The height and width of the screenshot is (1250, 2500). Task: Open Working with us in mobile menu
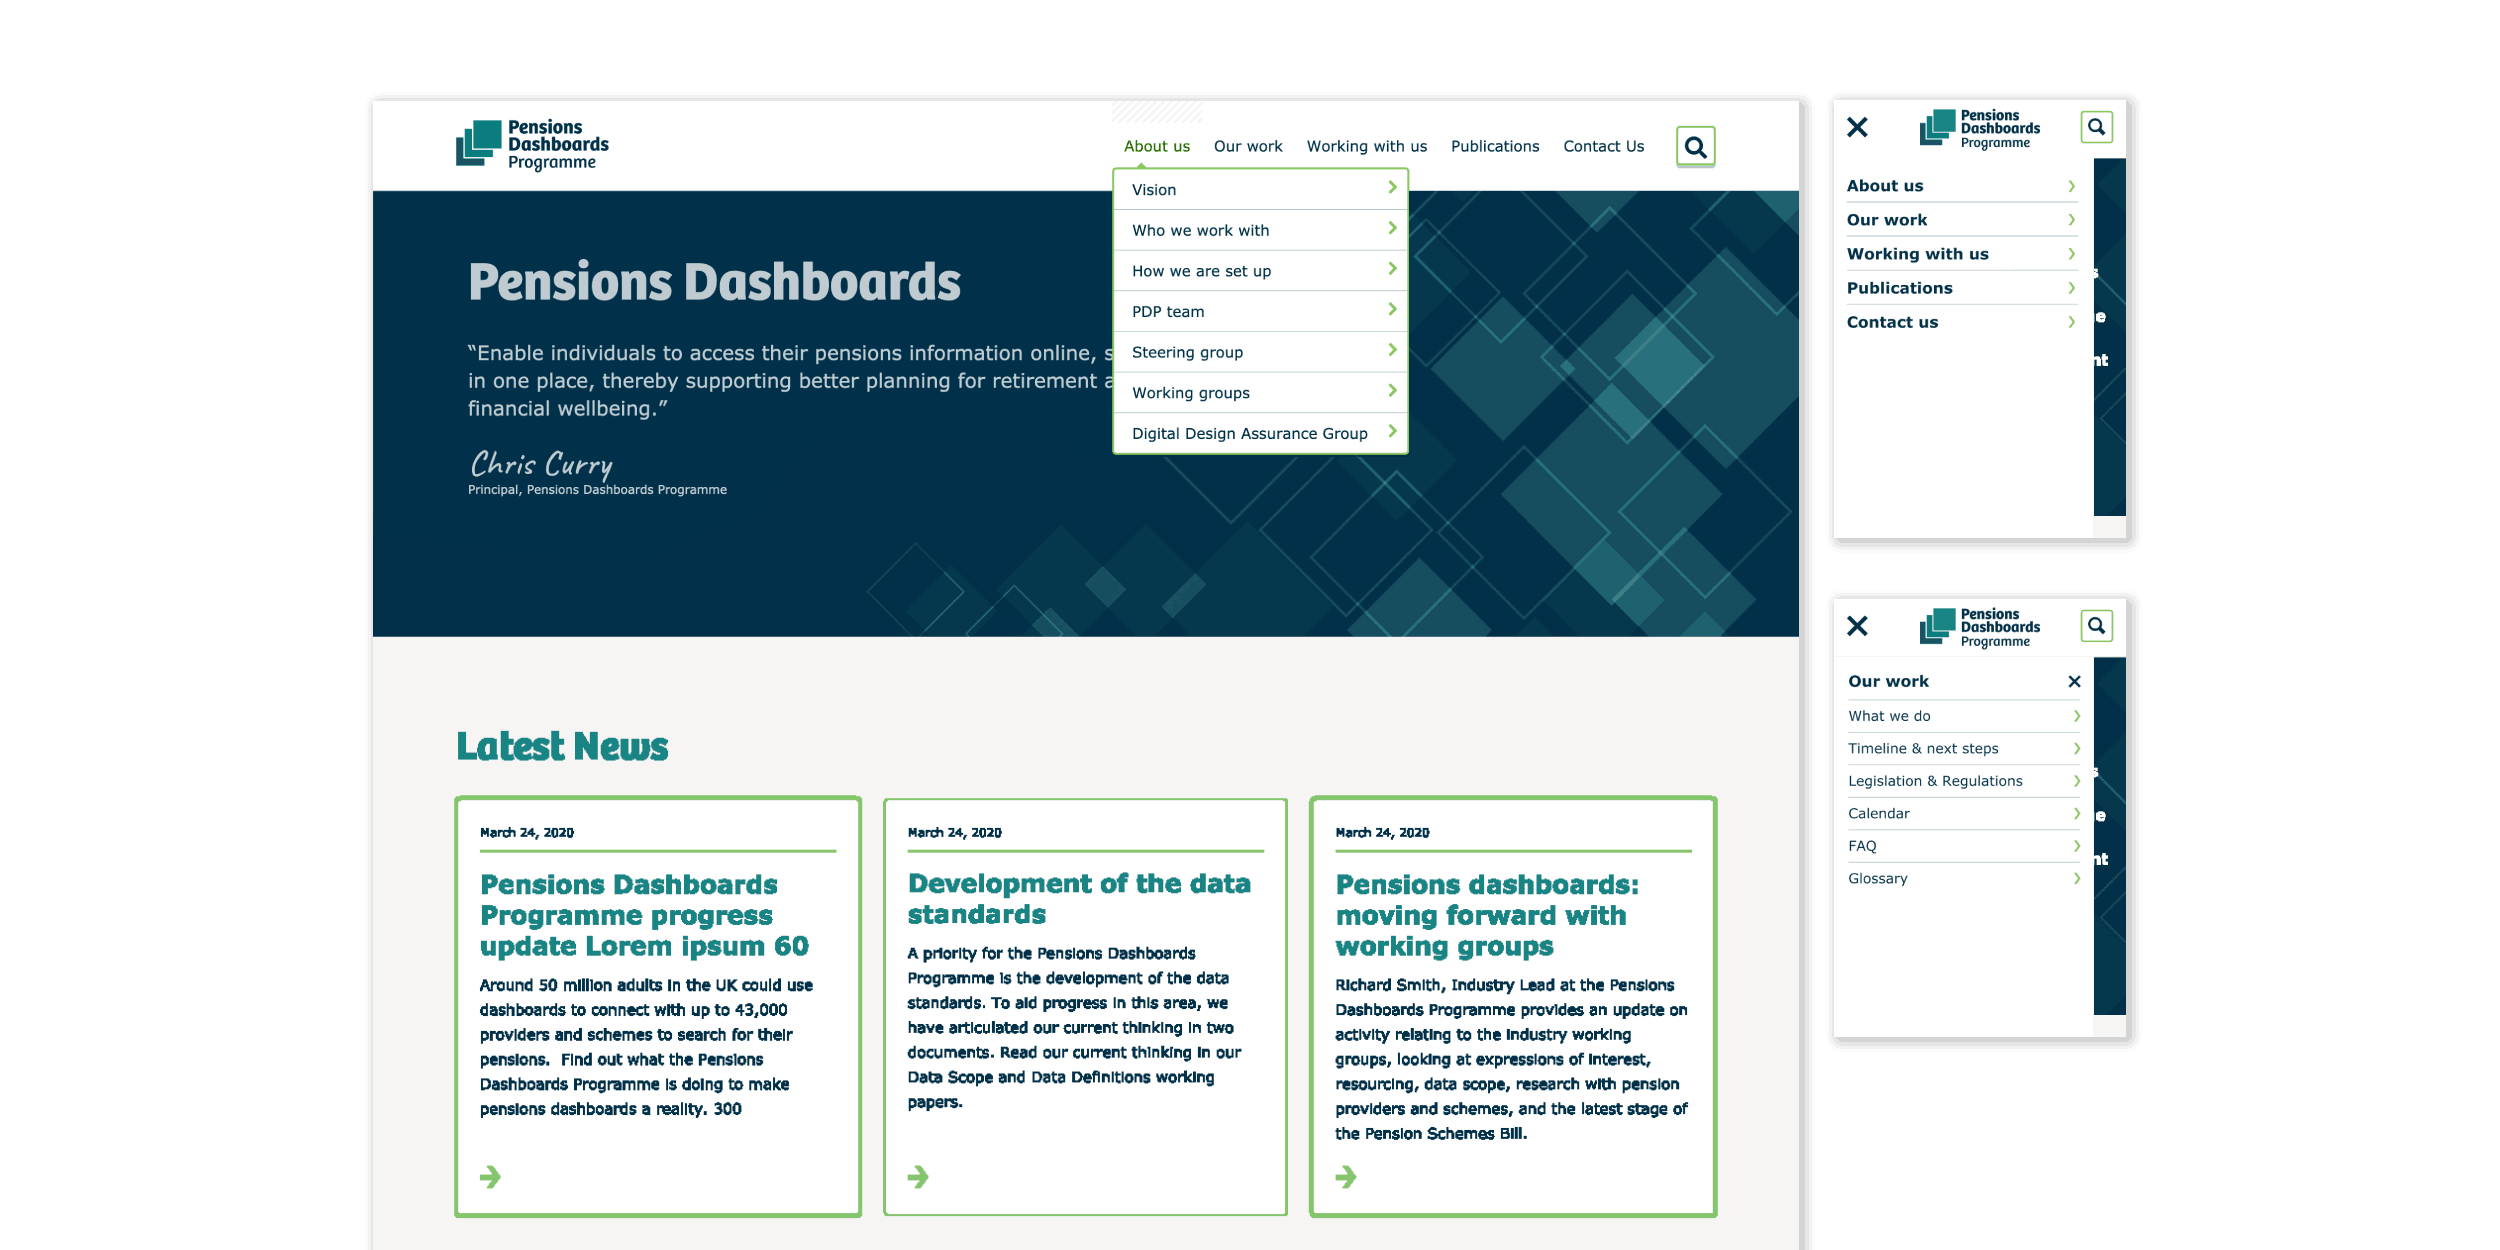1917,254
